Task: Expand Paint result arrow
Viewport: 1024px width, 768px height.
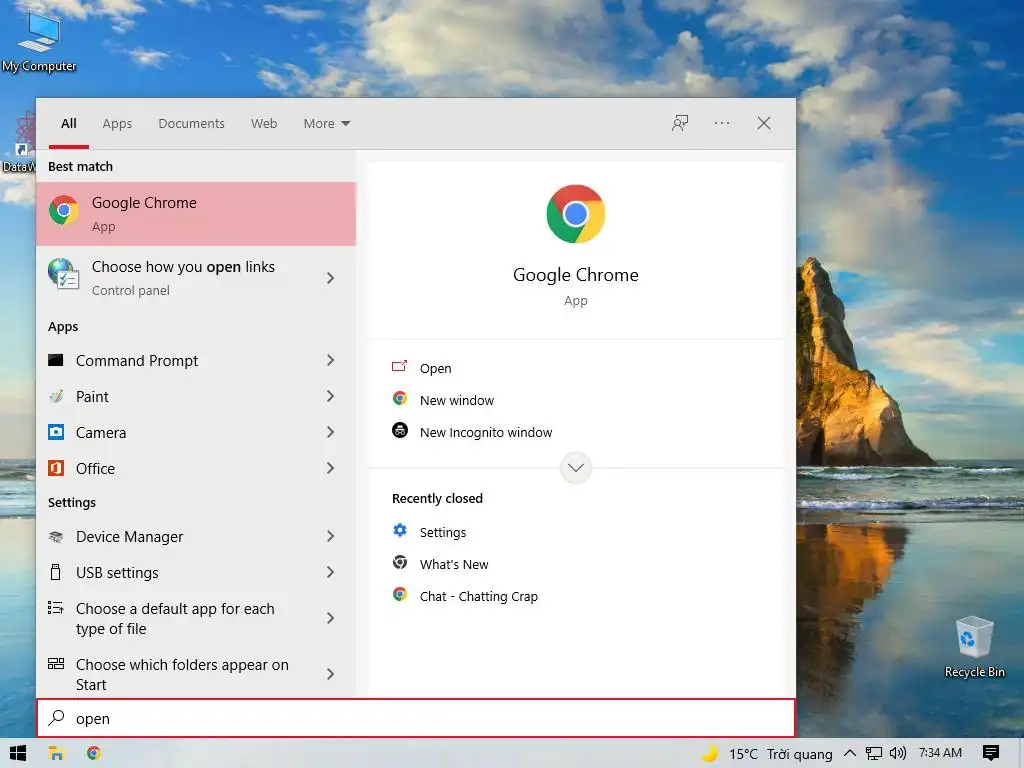Action: coord(330,396)
